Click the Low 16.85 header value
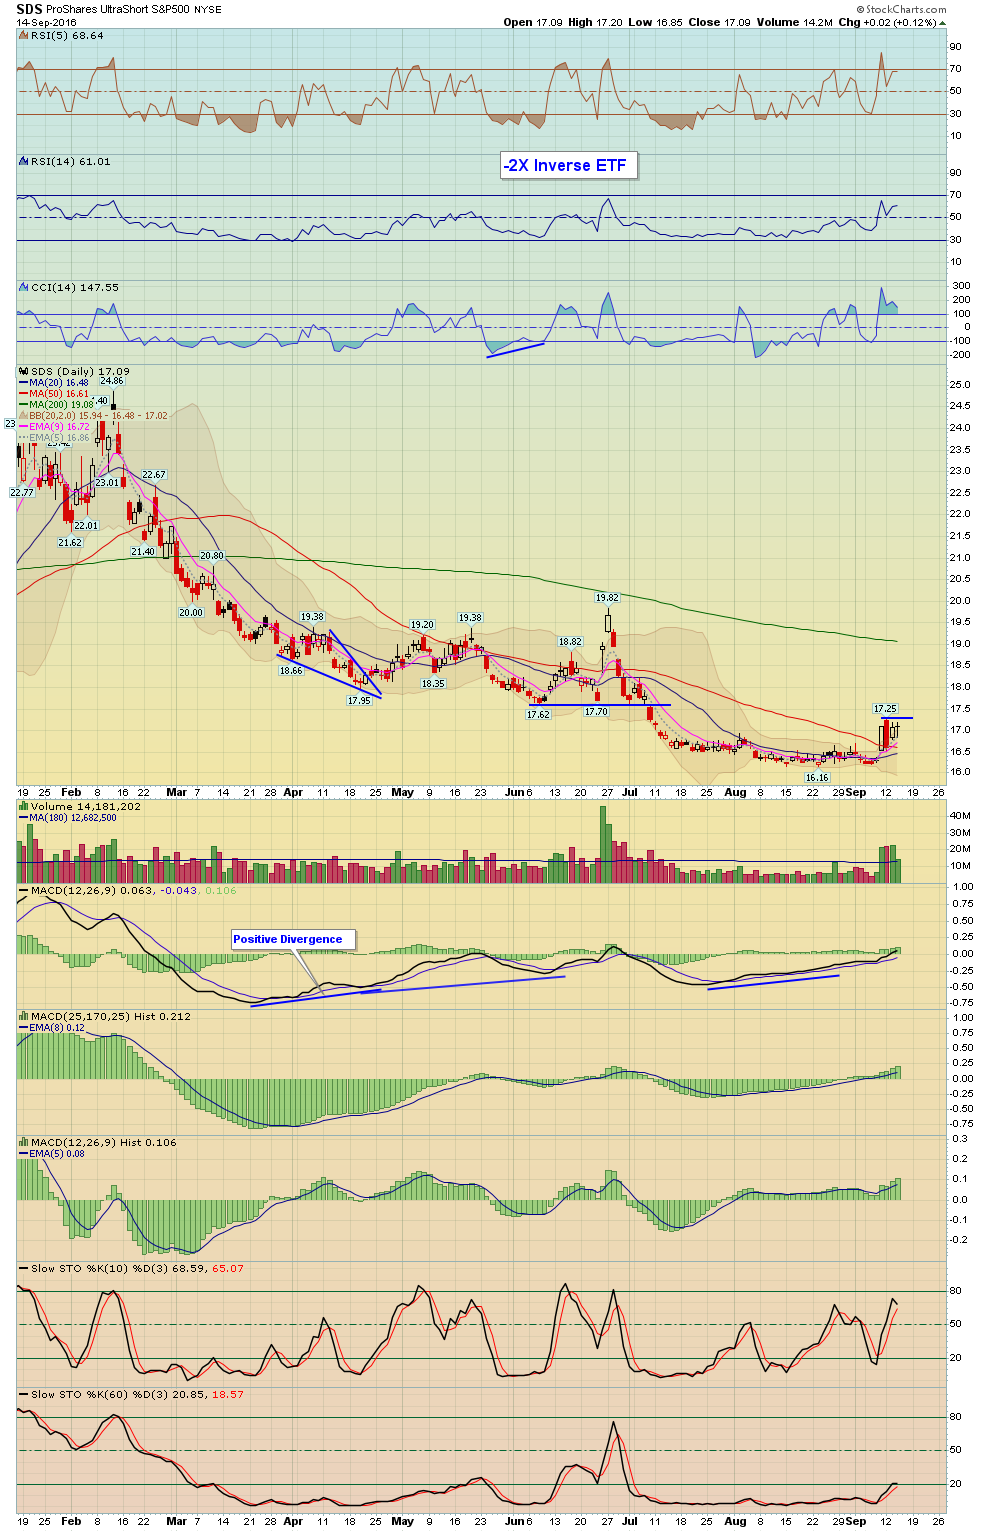The width and height of the screenshot is (990, 1532). pos(654,22)
